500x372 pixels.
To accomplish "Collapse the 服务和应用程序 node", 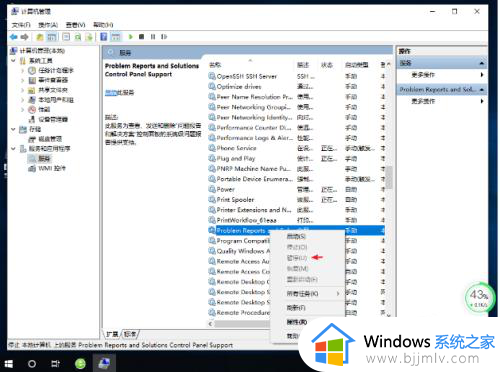I will pyautogui.click(x=13, y=149).
